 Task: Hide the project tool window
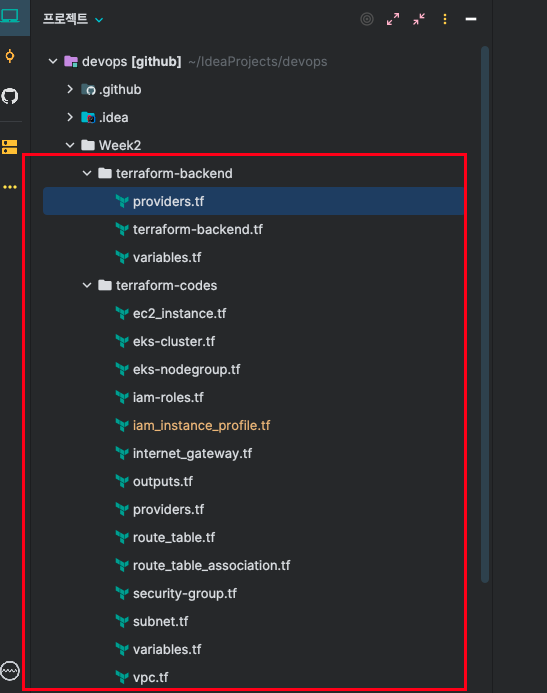coord(471,19)
